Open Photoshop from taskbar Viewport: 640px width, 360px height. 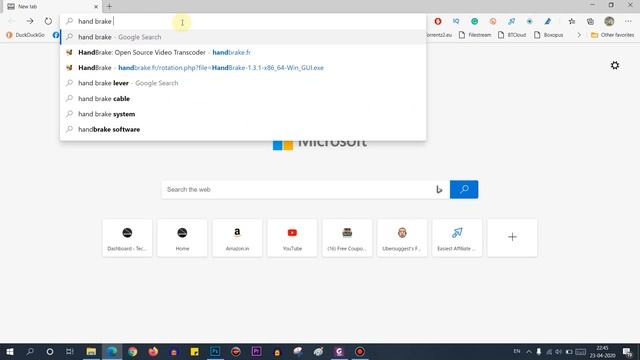click(215, 351)
